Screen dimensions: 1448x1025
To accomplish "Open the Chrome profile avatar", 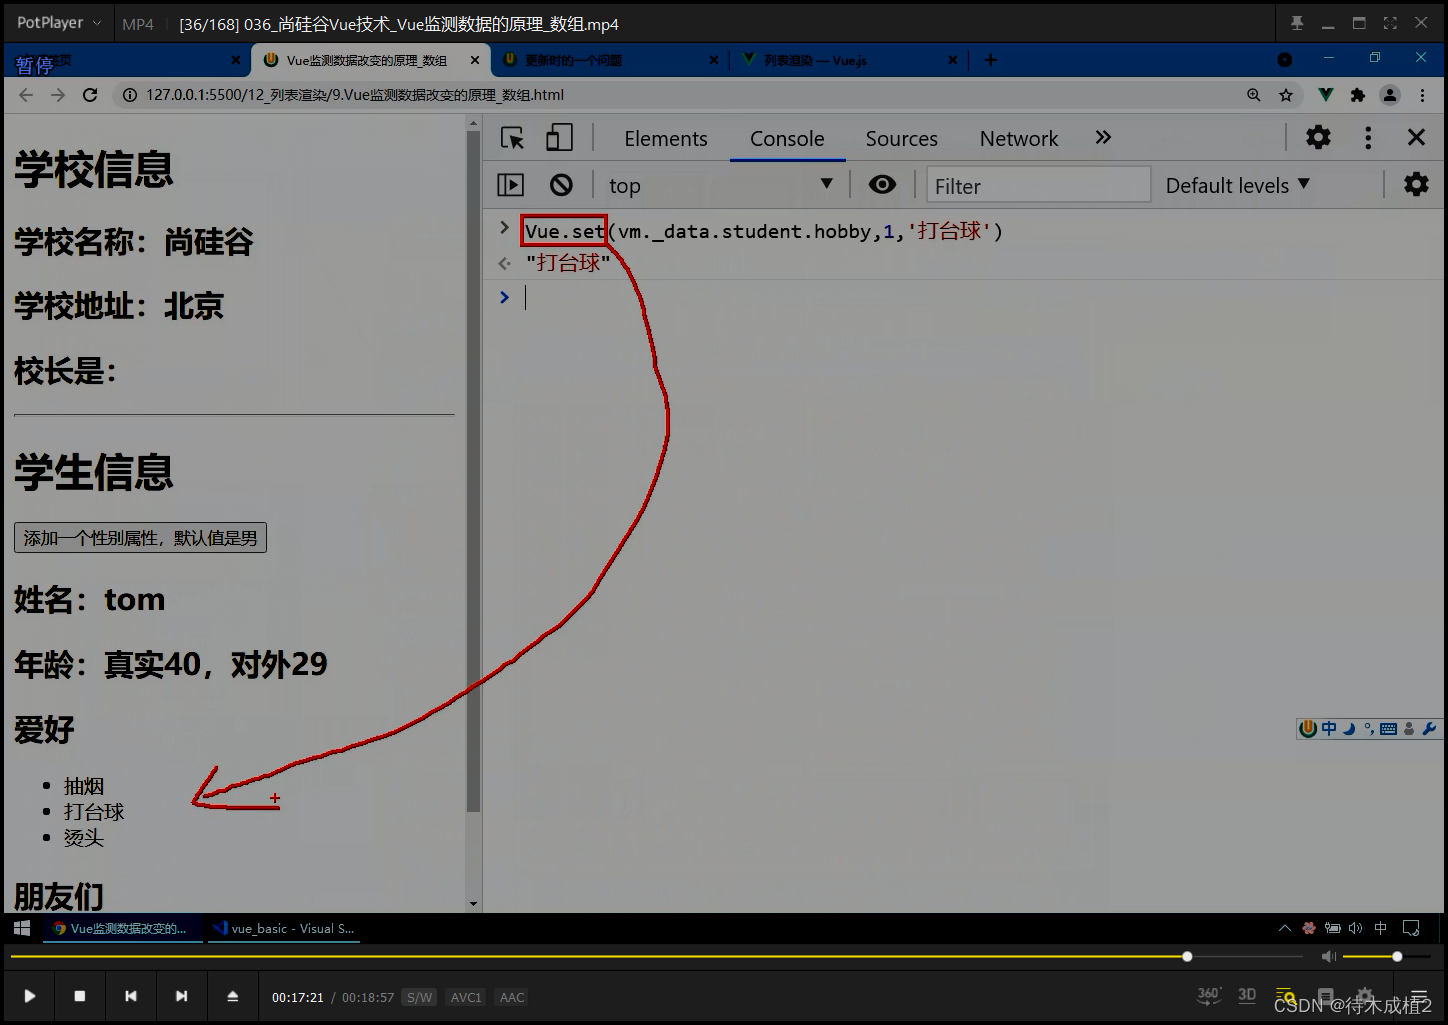I will coord(1390,95).
